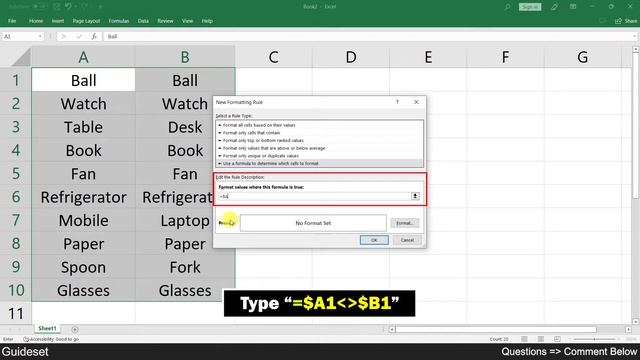Select 'Format only top or bottom ranked values'
The width and height of the screenshot is (640, 360).
pyautogui.click(x=319, y=140)
